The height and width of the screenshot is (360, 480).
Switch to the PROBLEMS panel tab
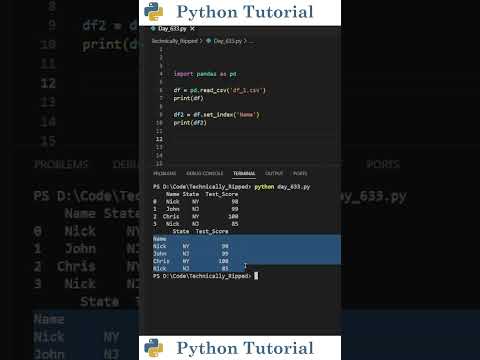click(164, 173)
